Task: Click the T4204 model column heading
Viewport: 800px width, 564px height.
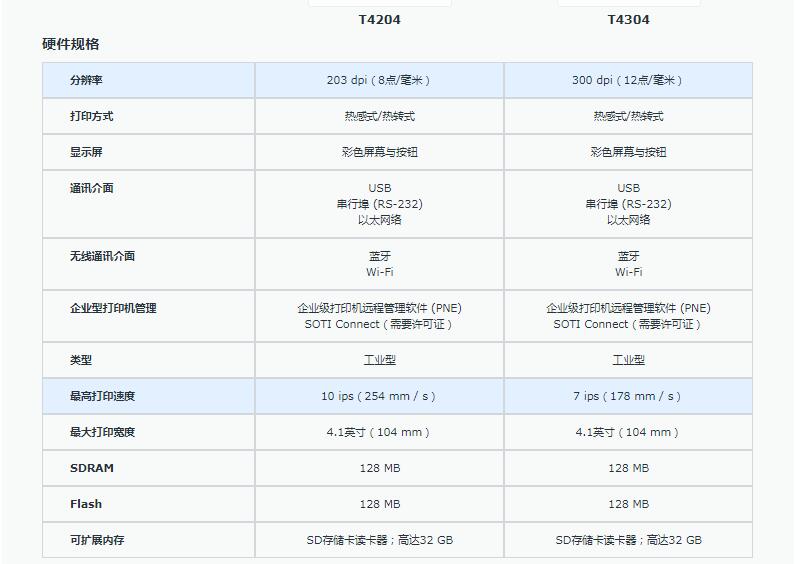Action: pyautogui.click(x=380, y=20)
